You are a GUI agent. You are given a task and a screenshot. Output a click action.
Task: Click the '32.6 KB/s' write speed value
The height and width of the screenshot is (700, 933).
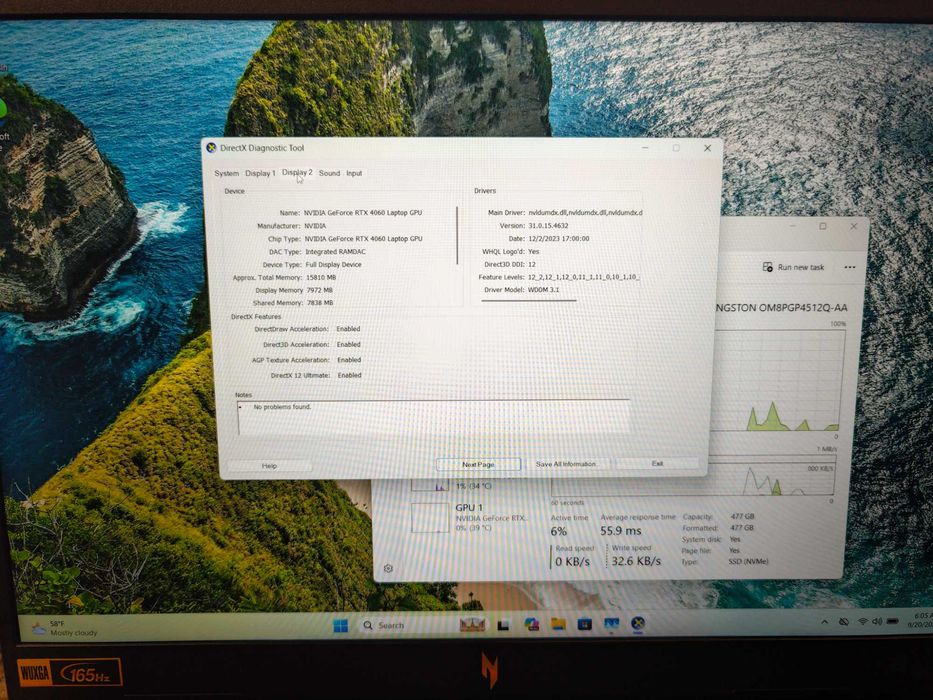636,561
